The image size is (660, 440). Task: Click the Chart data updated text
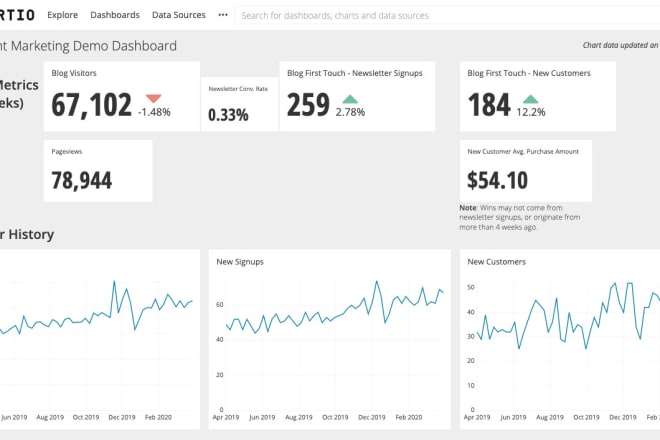coord(621,45)
